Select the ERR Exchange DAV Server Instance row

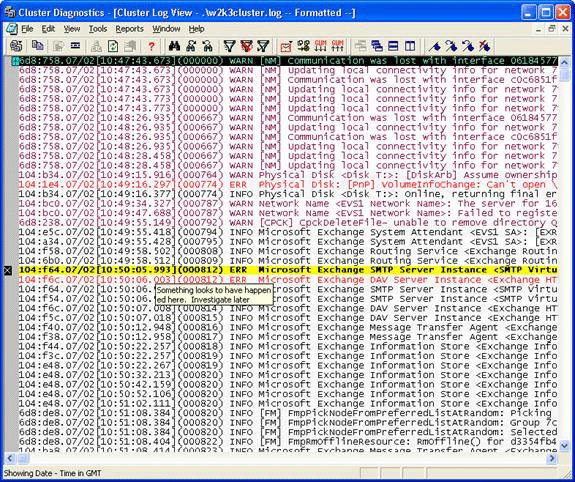point(288,280)
